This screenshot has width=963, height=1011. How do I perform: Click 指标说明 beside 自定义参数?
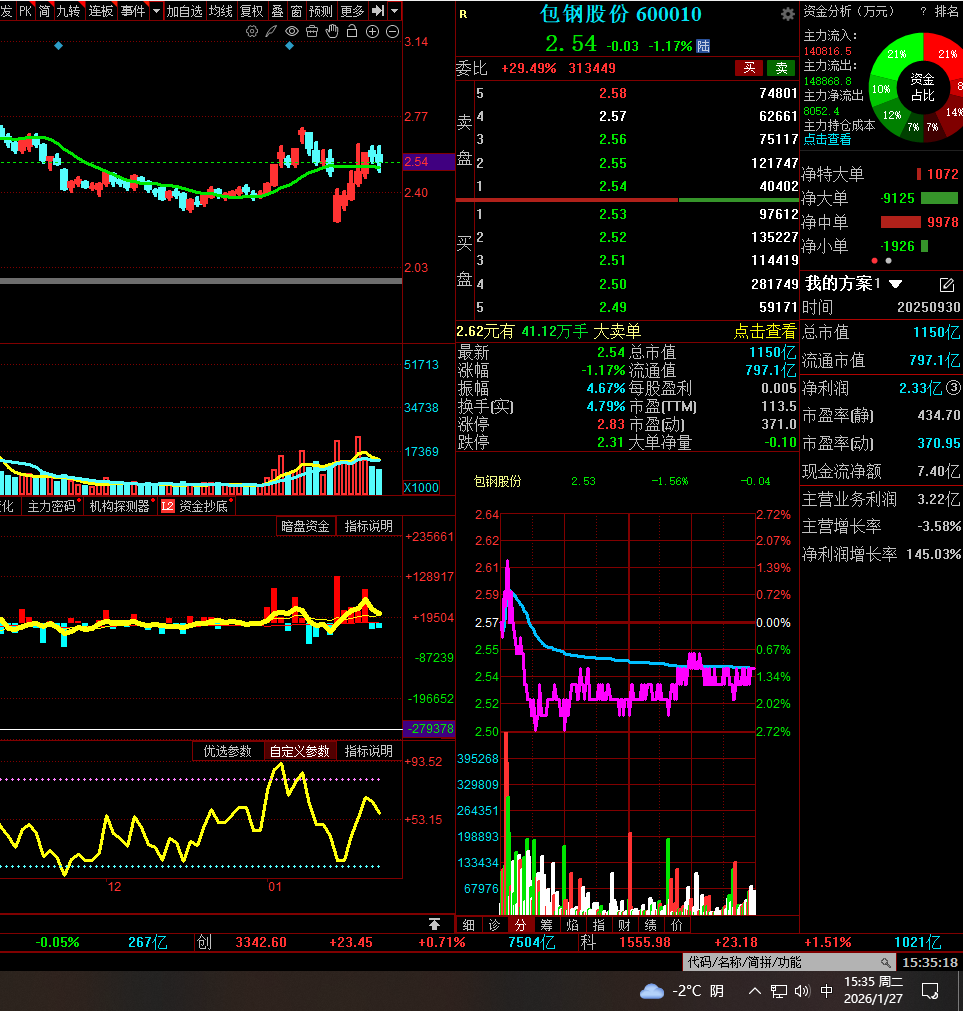369,751
